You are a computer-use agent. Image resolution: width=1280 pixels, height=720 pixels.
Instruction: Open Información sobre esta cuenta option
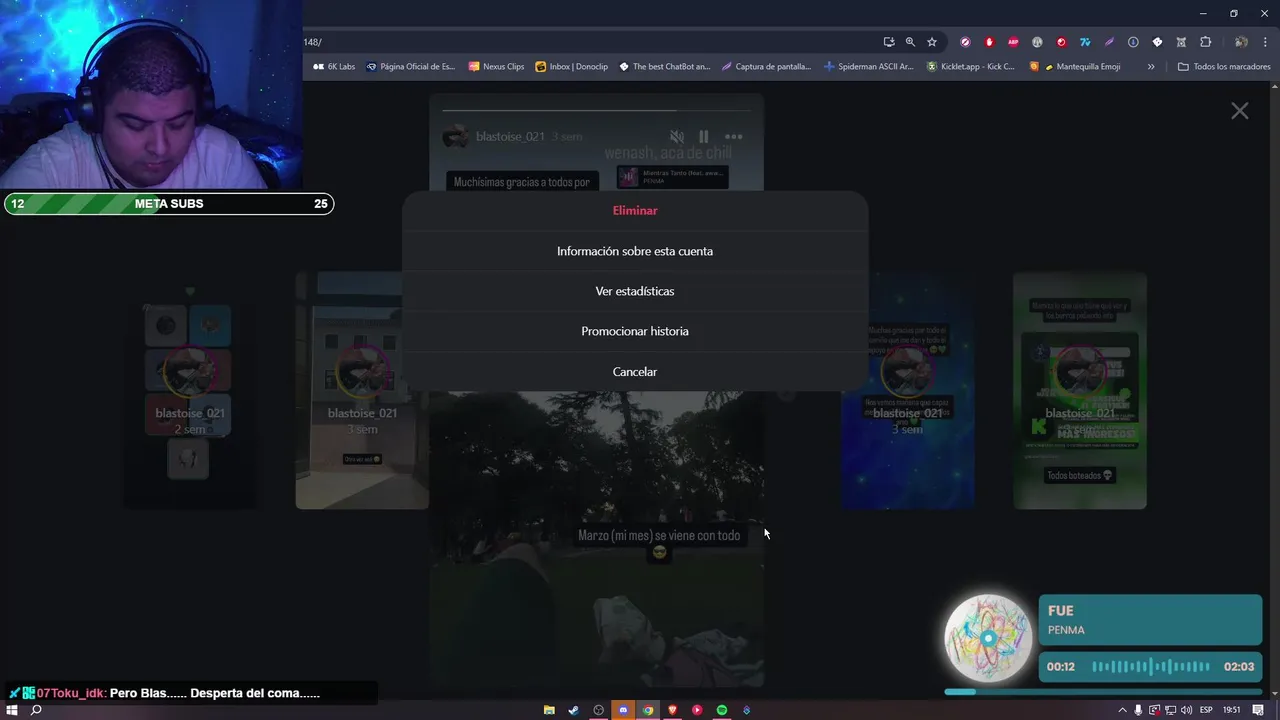(x=635, y=251)
